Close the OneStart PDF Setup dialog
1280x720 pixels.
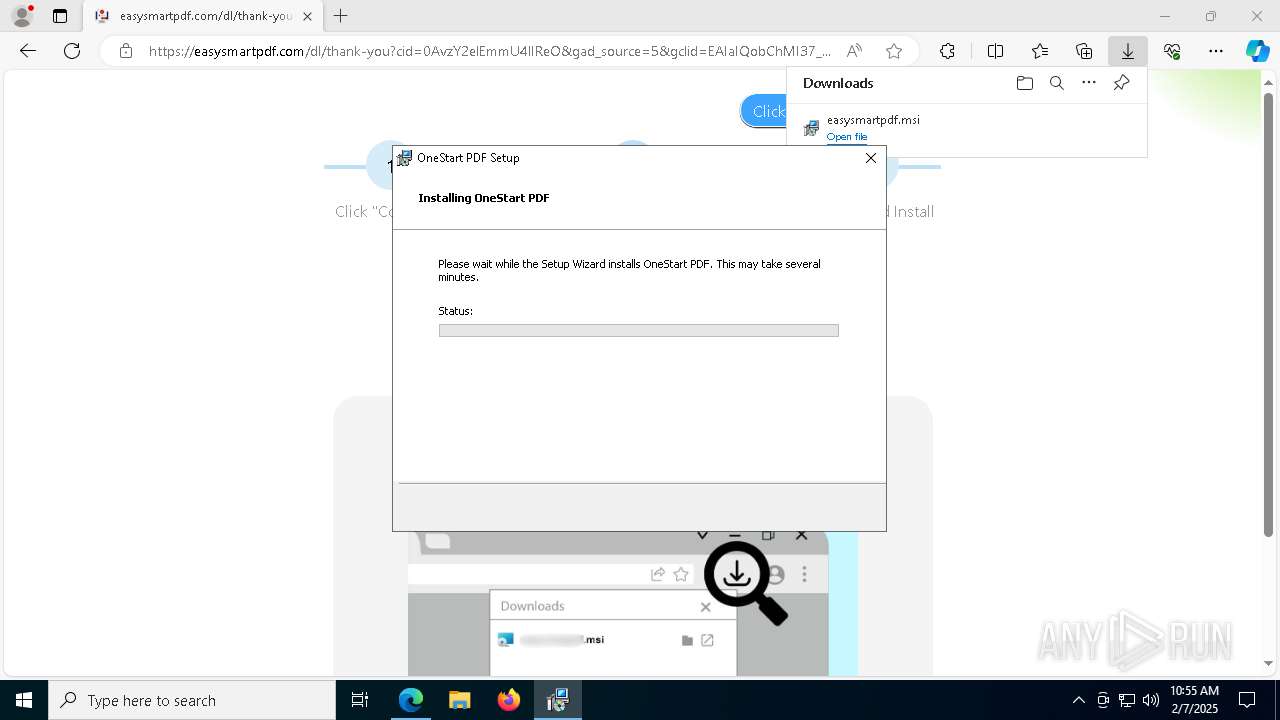(x=870, y=158)
